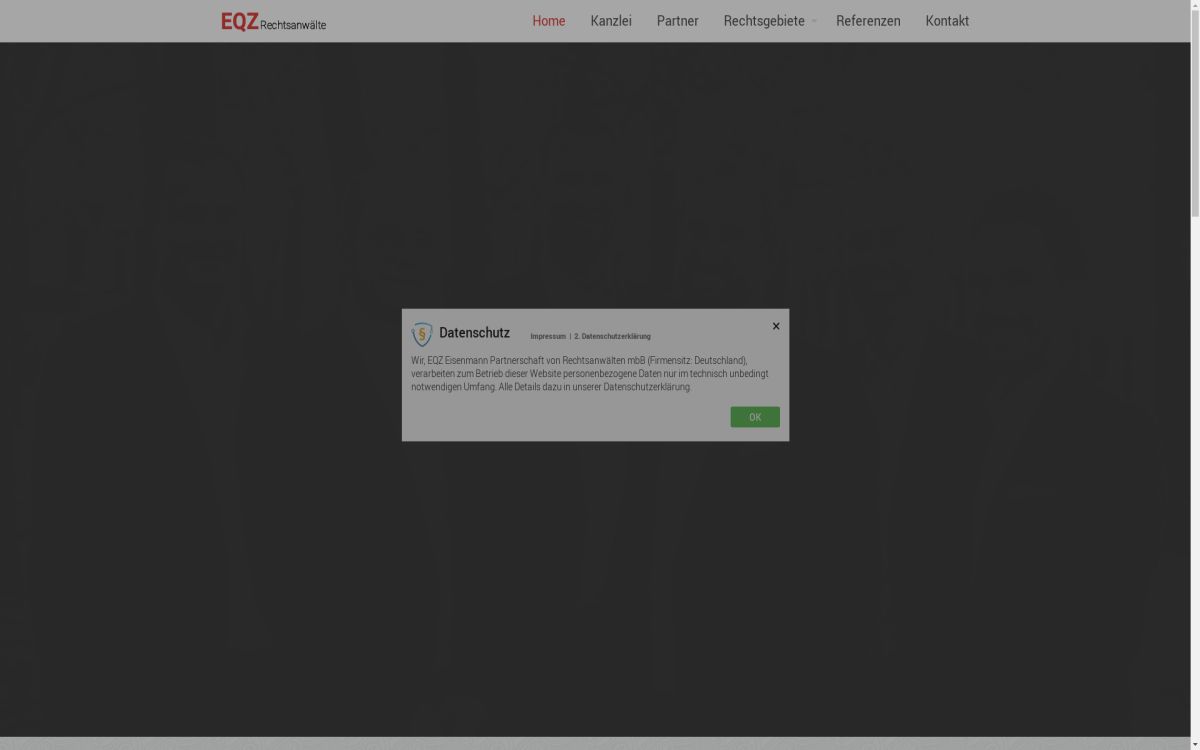
Task: Close the Datenschutz dialog with the X
Action: tap(776, 326)
